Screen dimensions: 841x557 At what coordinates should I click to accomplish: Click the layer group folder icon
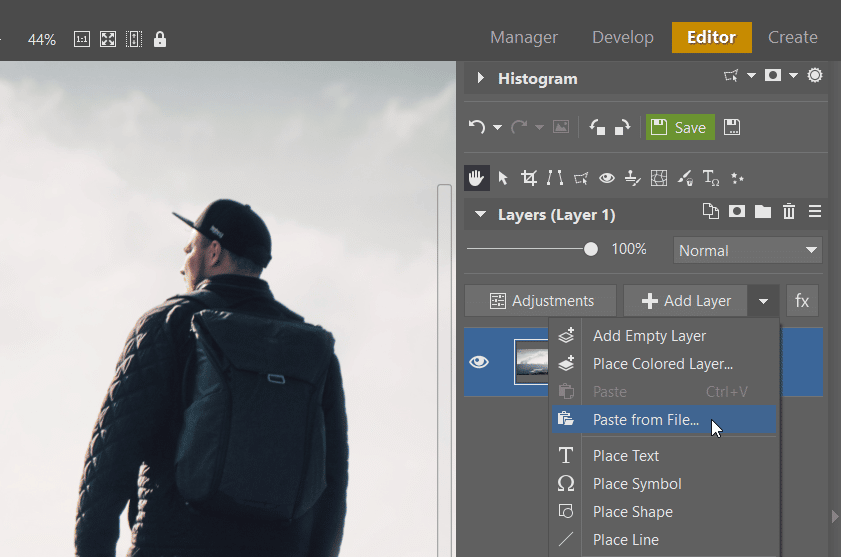point(763,212)
